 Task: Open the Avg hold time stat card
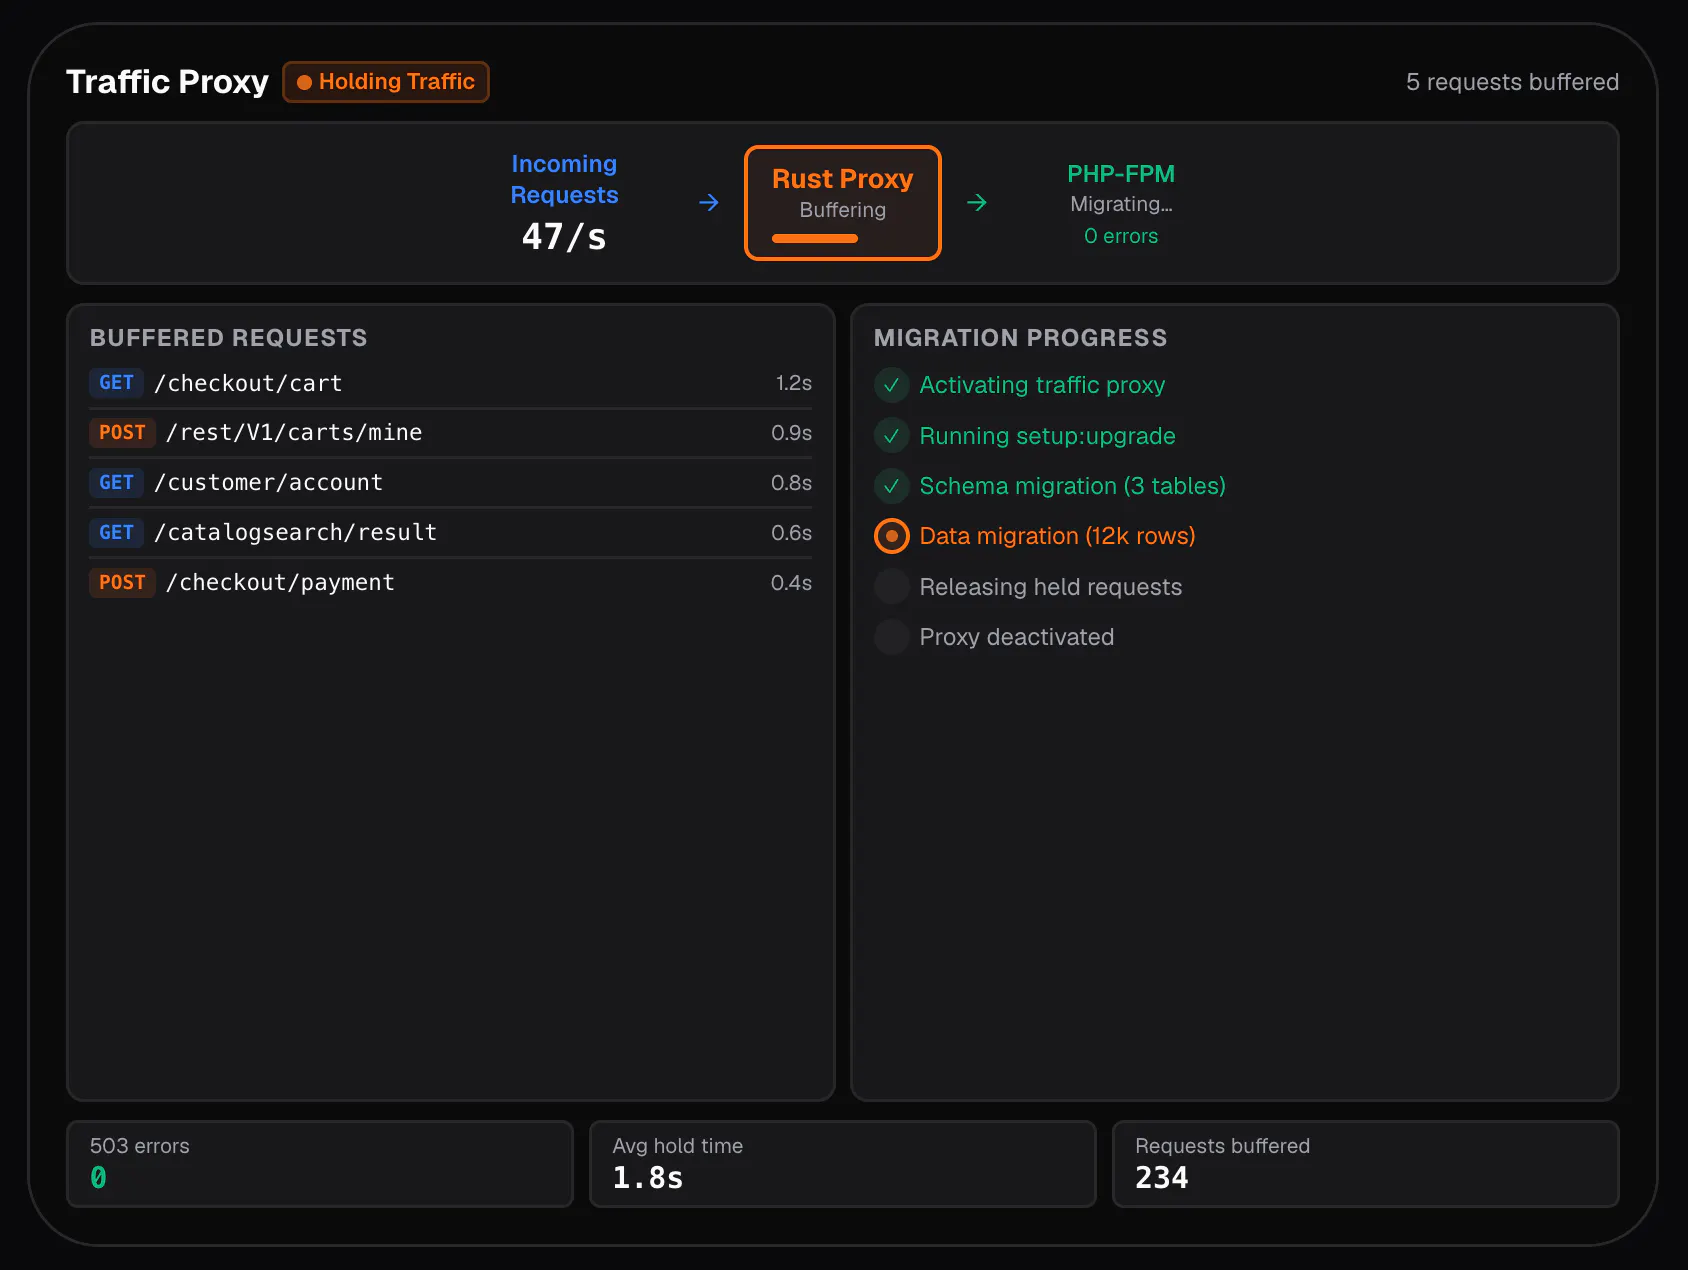point(843,1164)
